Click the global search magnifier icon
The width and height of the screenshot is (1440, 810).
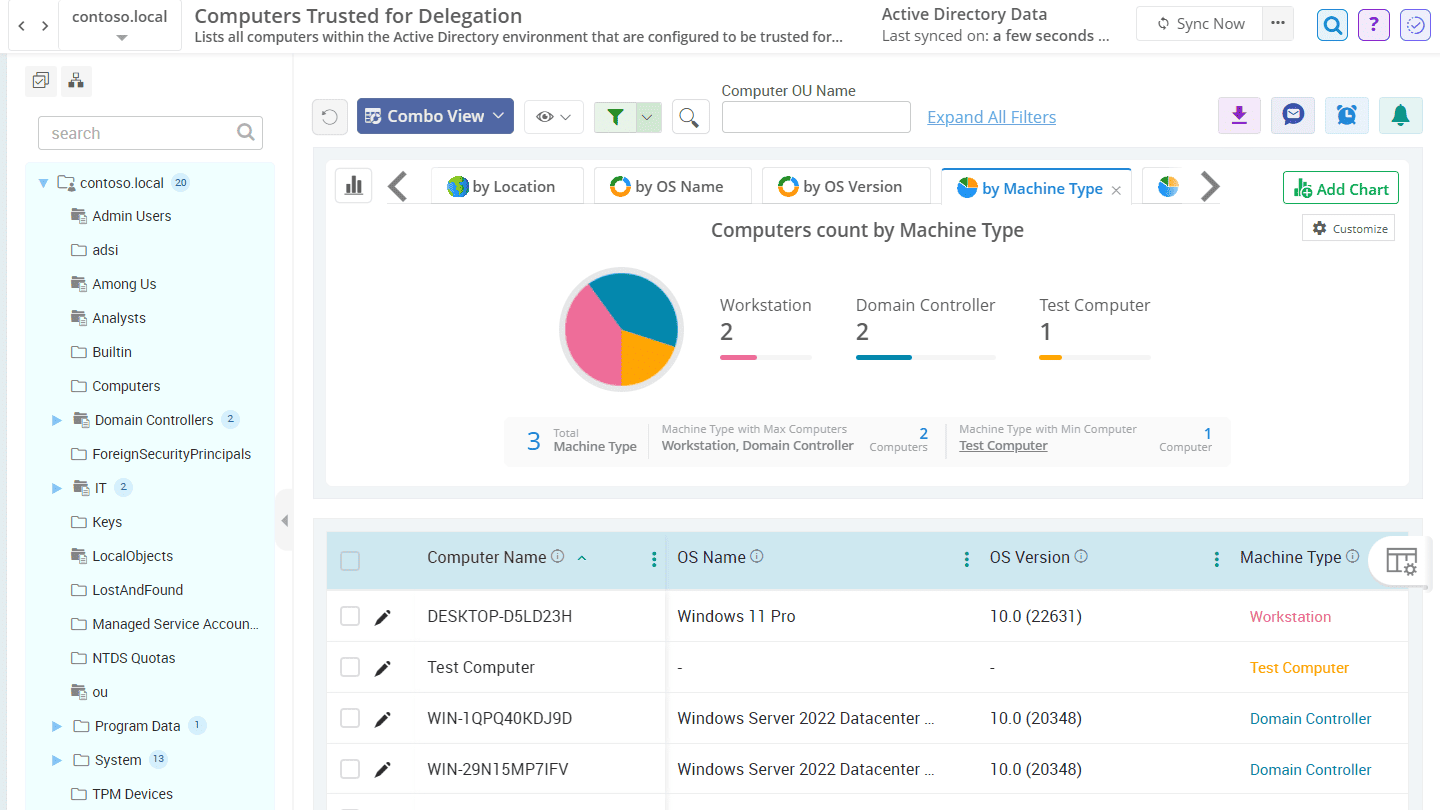[x=1331, y=24]
